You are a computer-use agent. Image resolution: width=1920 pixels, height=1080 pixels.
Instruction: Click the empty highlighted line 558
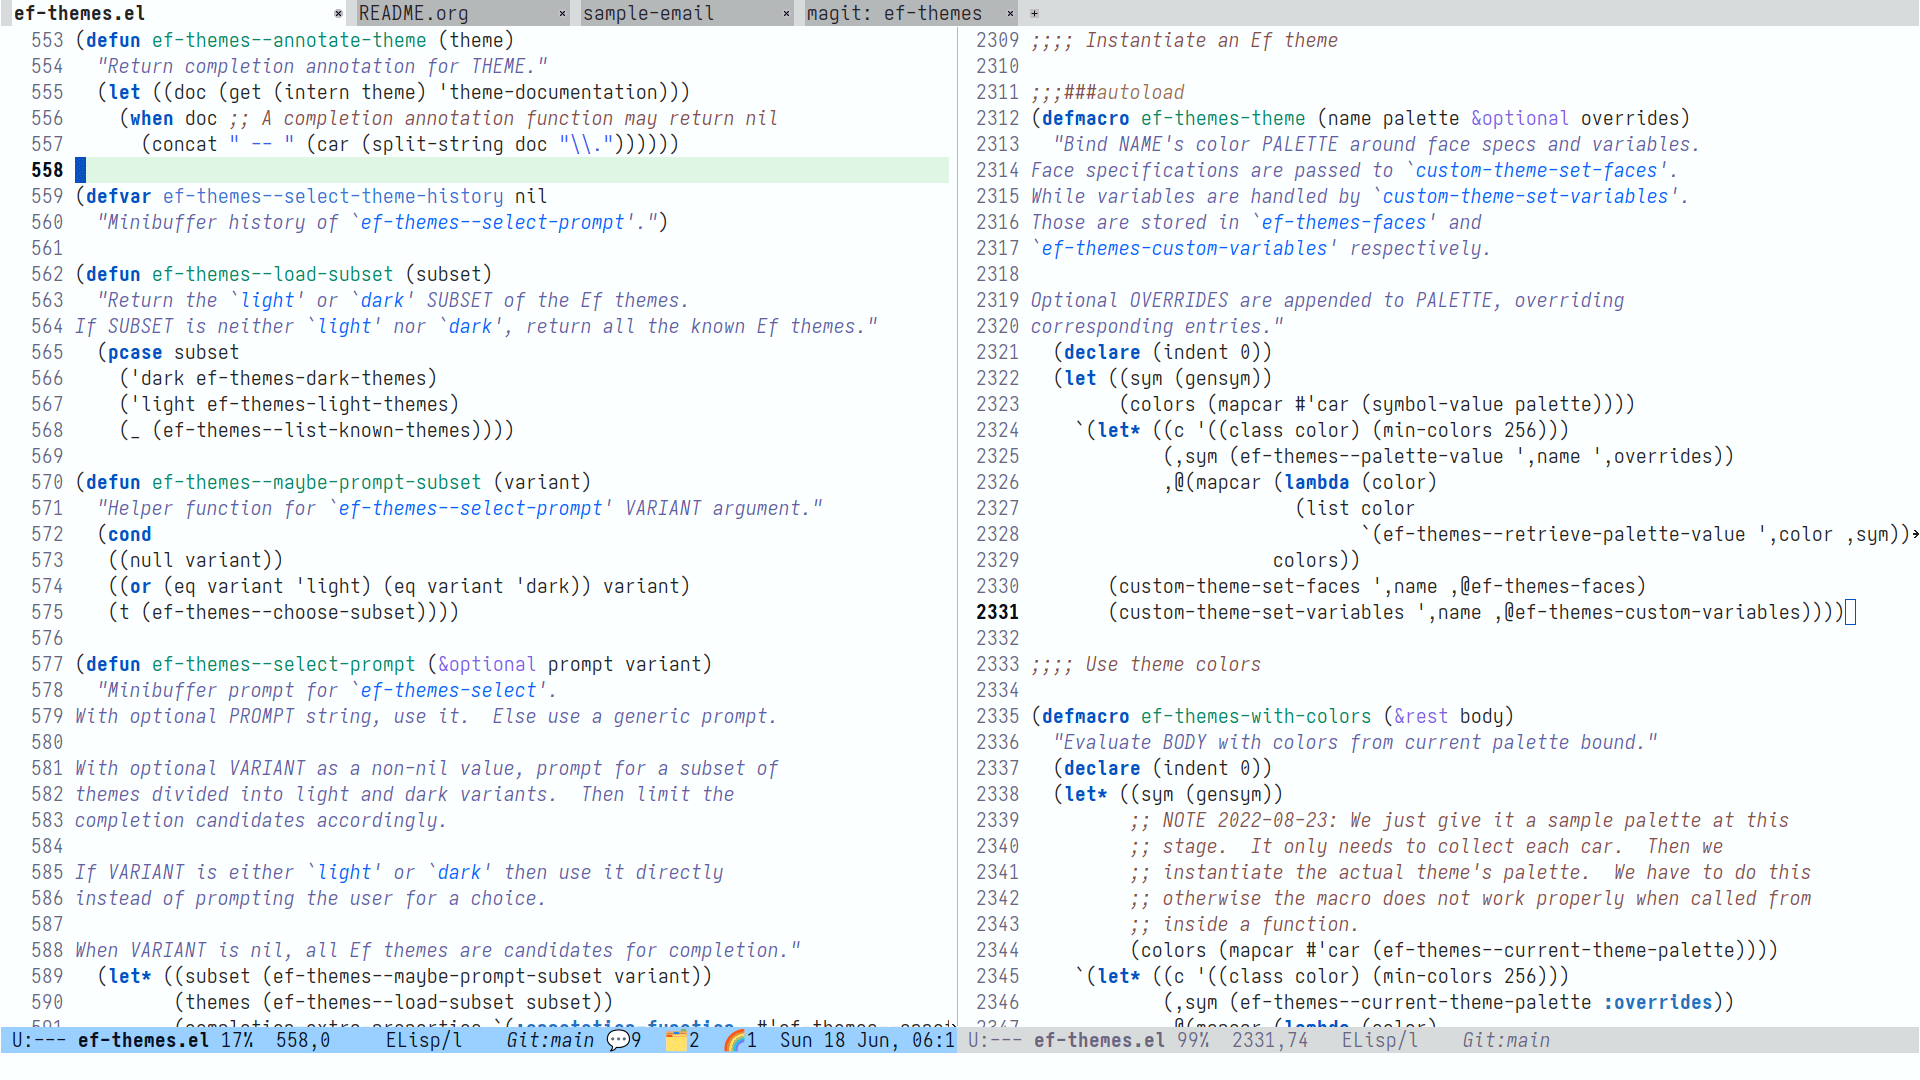[x=500, y=170]
